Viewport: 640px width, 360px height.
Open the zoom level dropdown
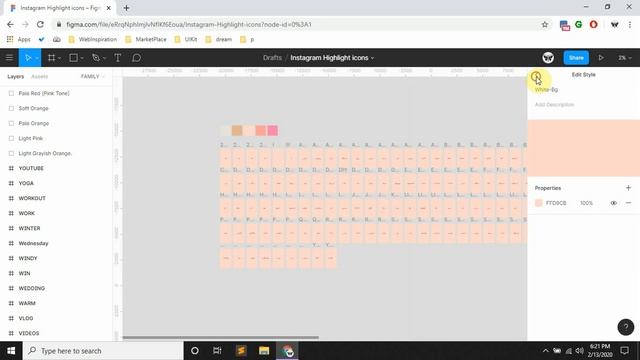(624, 58)
